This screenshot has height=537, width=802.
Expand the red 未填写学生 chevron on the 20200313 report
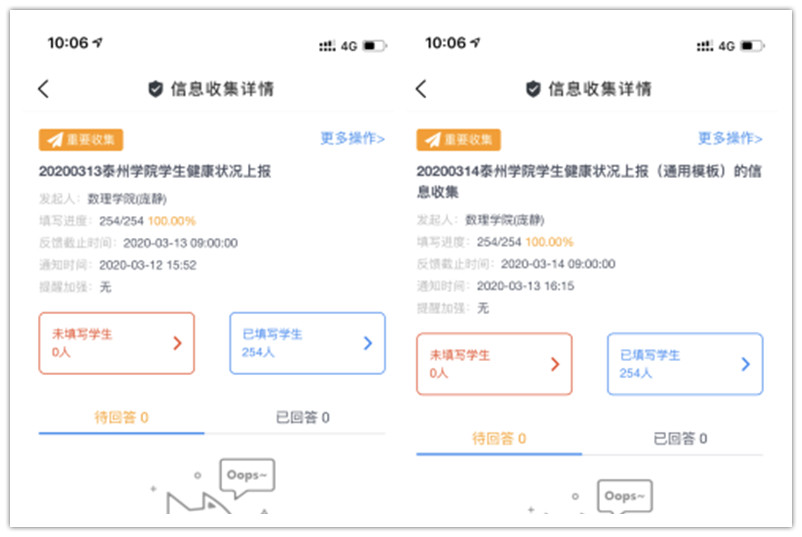coord(177,343)
